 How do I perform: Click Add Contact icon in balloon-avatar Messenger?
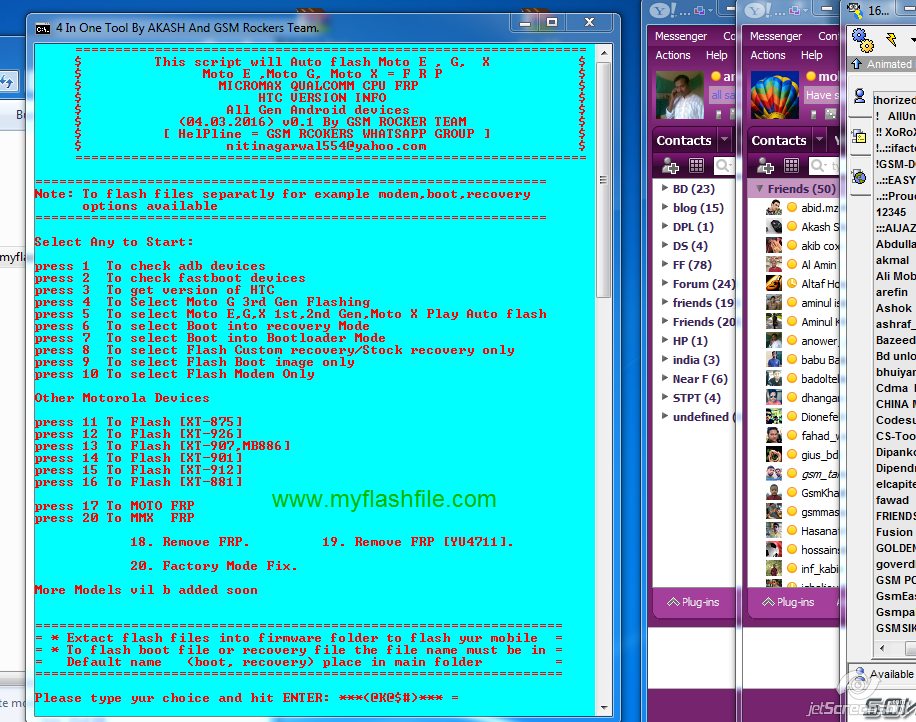pos(765,166)
